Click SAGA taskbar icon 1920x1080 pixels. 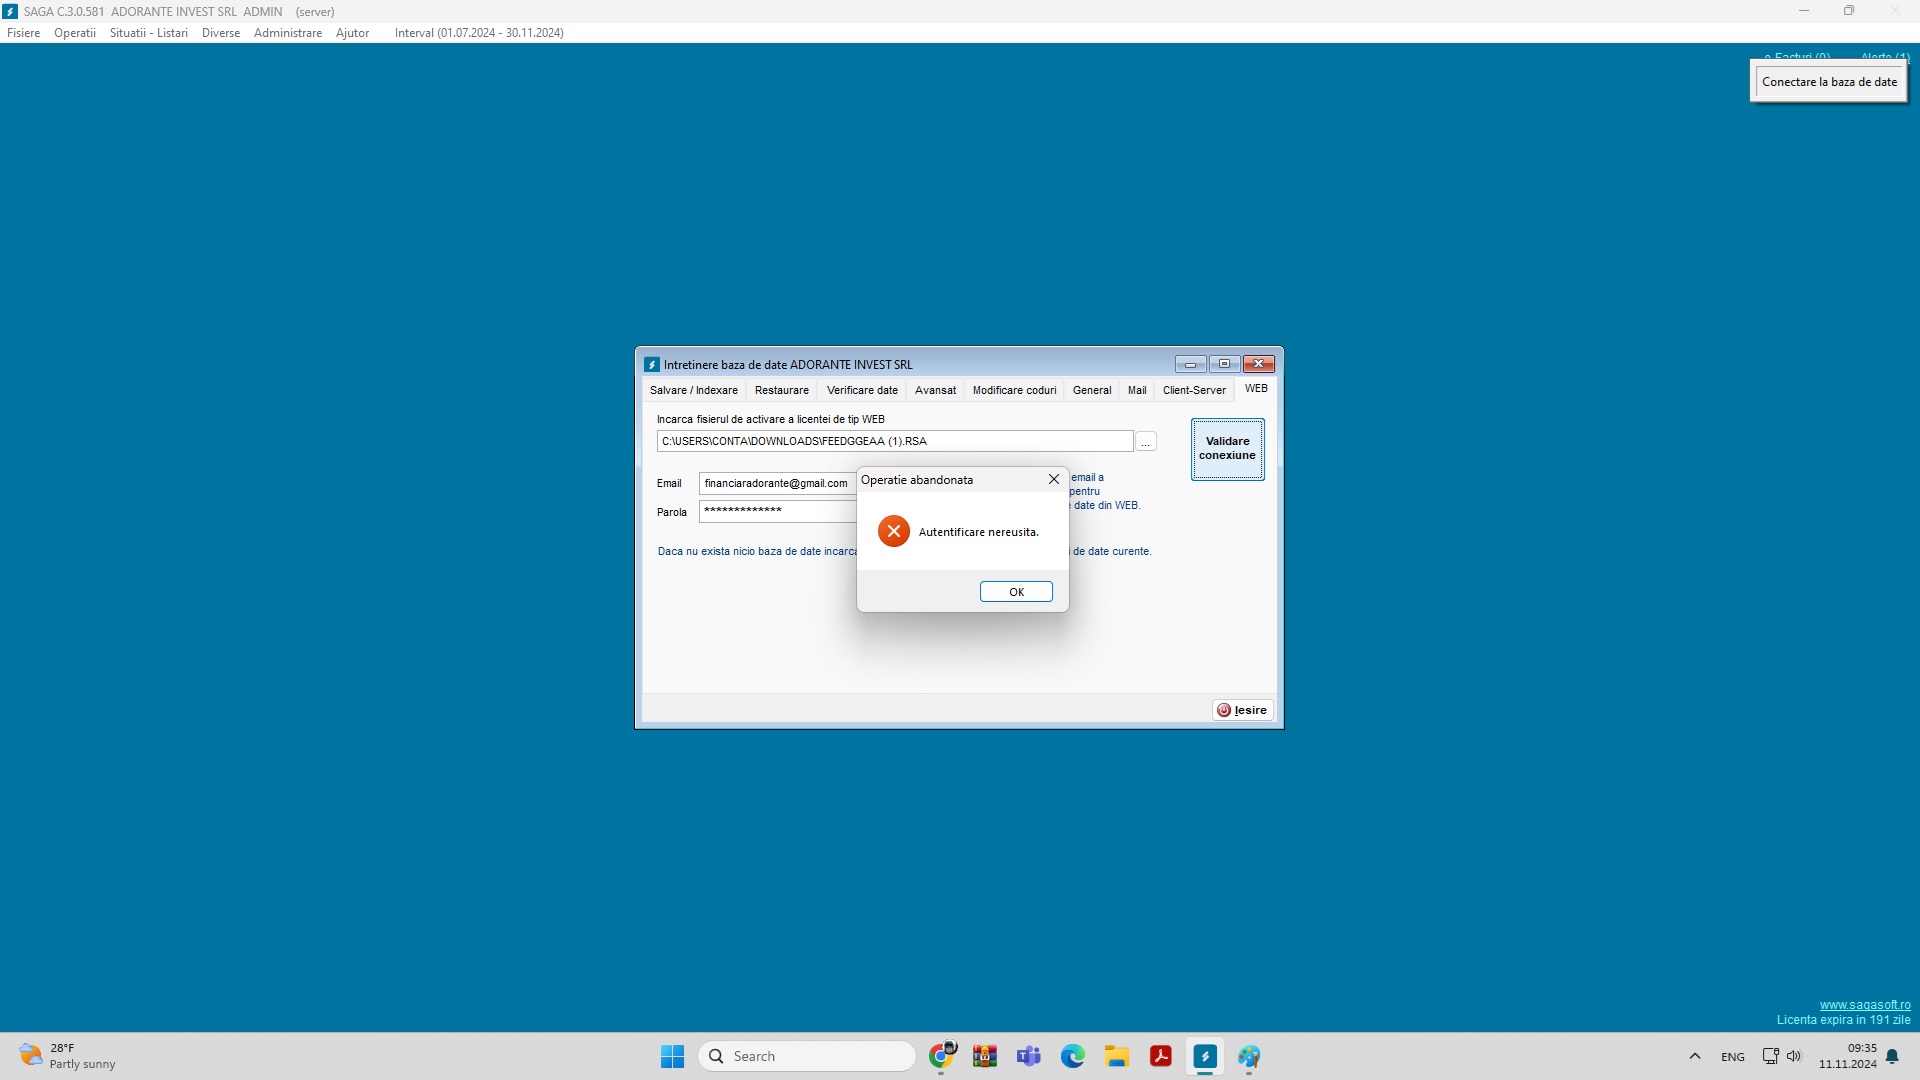1205,1056
